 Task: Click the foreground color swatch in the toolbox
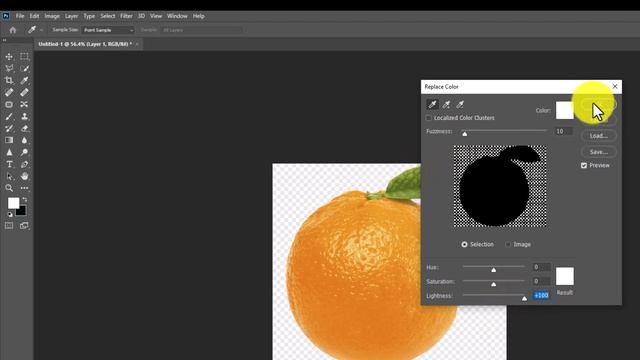13,203
